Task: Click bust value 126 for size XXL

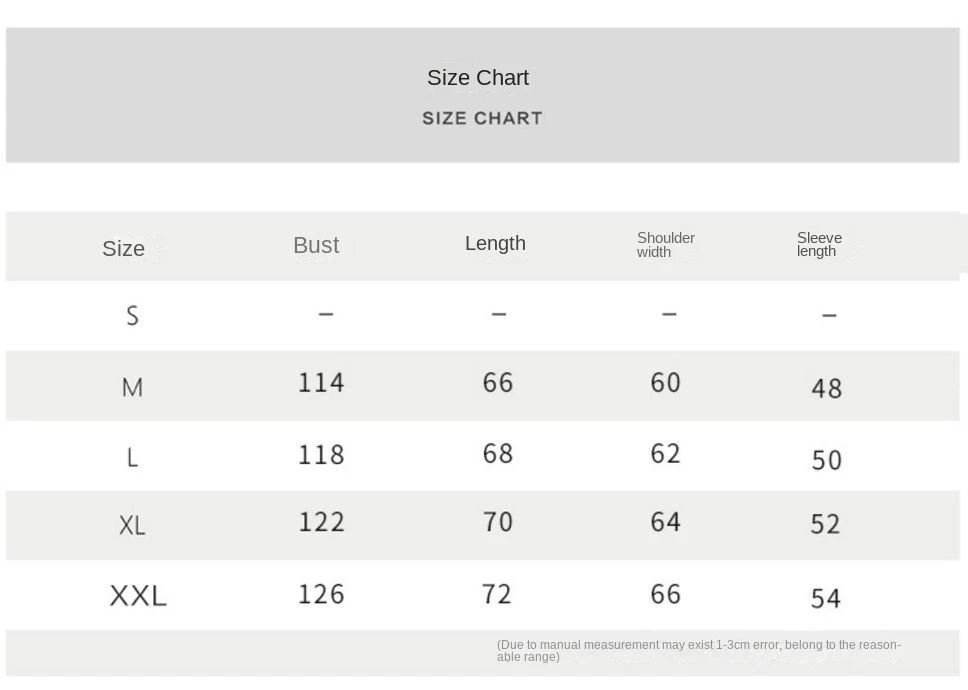Action: click(x=321, y=594)
